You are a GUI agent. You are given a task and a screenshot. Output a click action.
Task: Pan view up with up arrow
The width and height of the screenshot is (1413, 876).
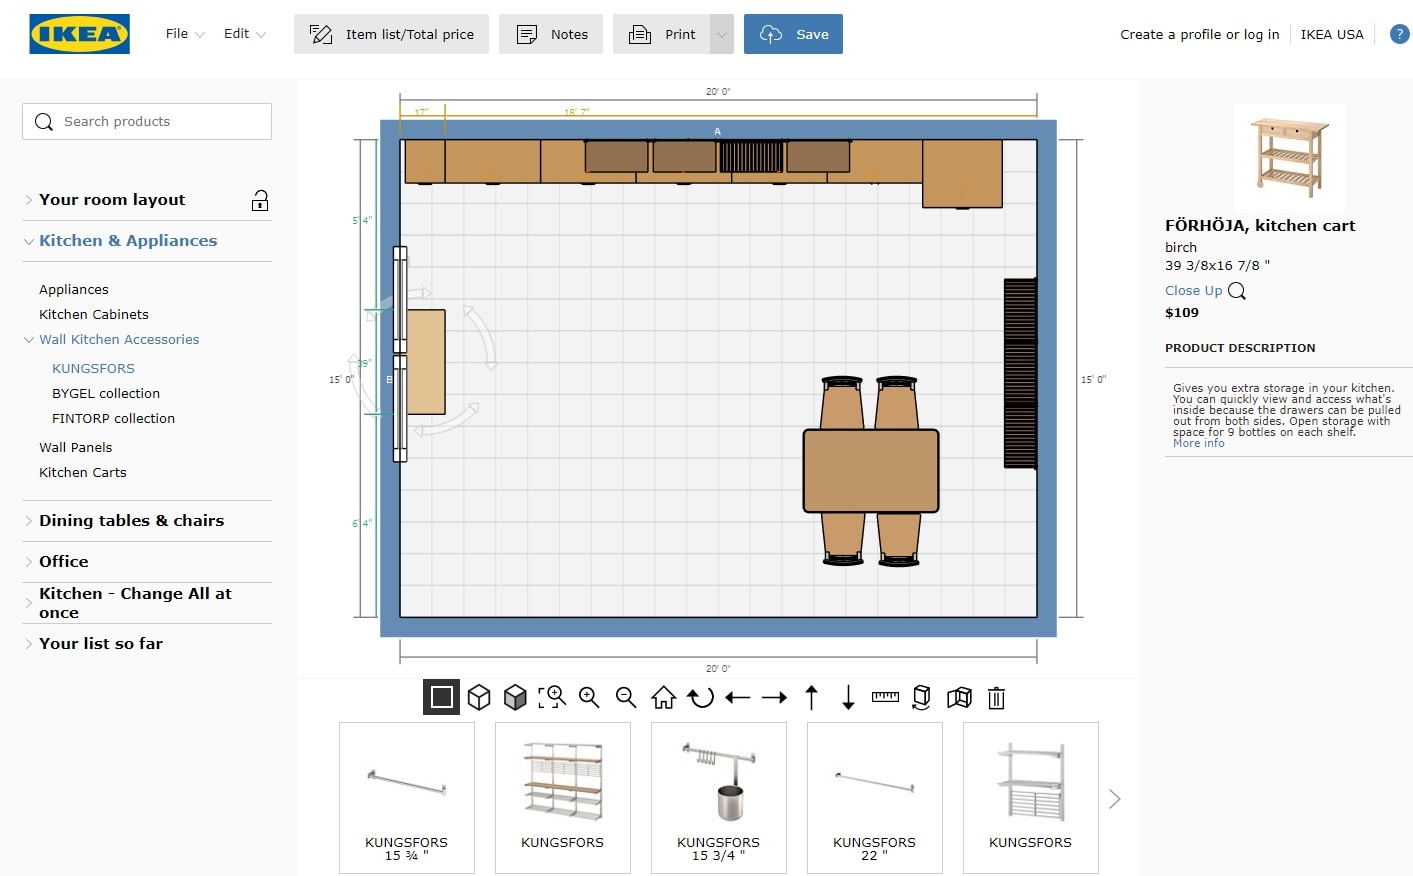tap(812, 697)
